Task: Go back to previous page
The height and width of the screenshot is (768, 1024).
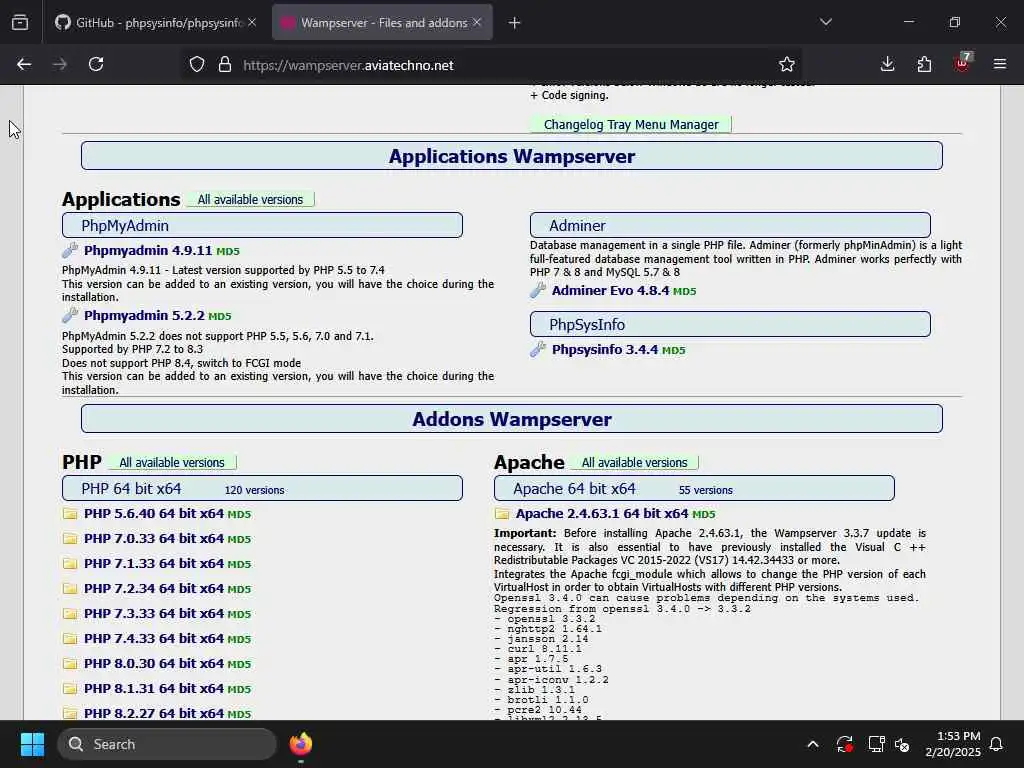Action: point(24,65)
